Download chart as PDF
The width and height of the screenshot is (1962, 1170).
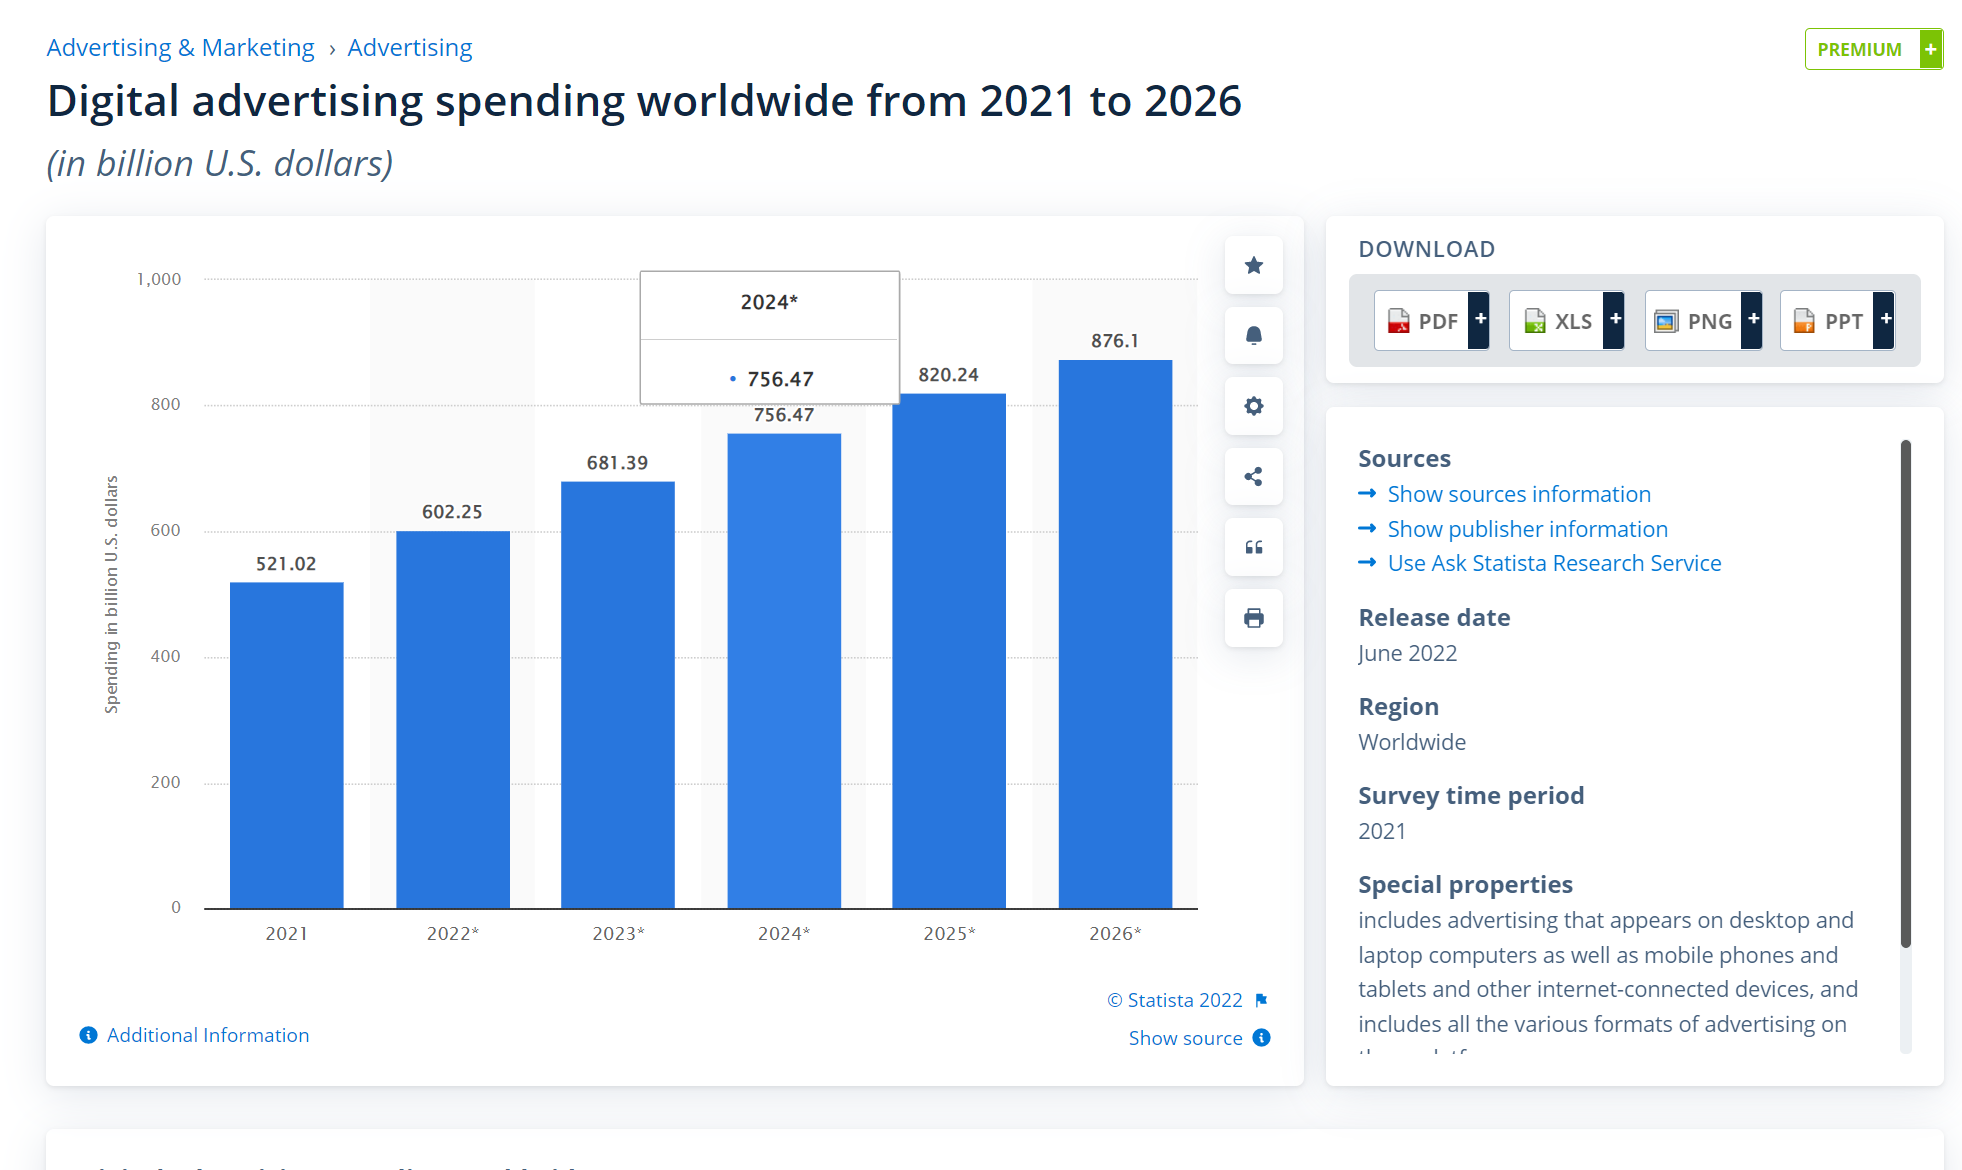pyautogui.click(x=1431, y=321)
